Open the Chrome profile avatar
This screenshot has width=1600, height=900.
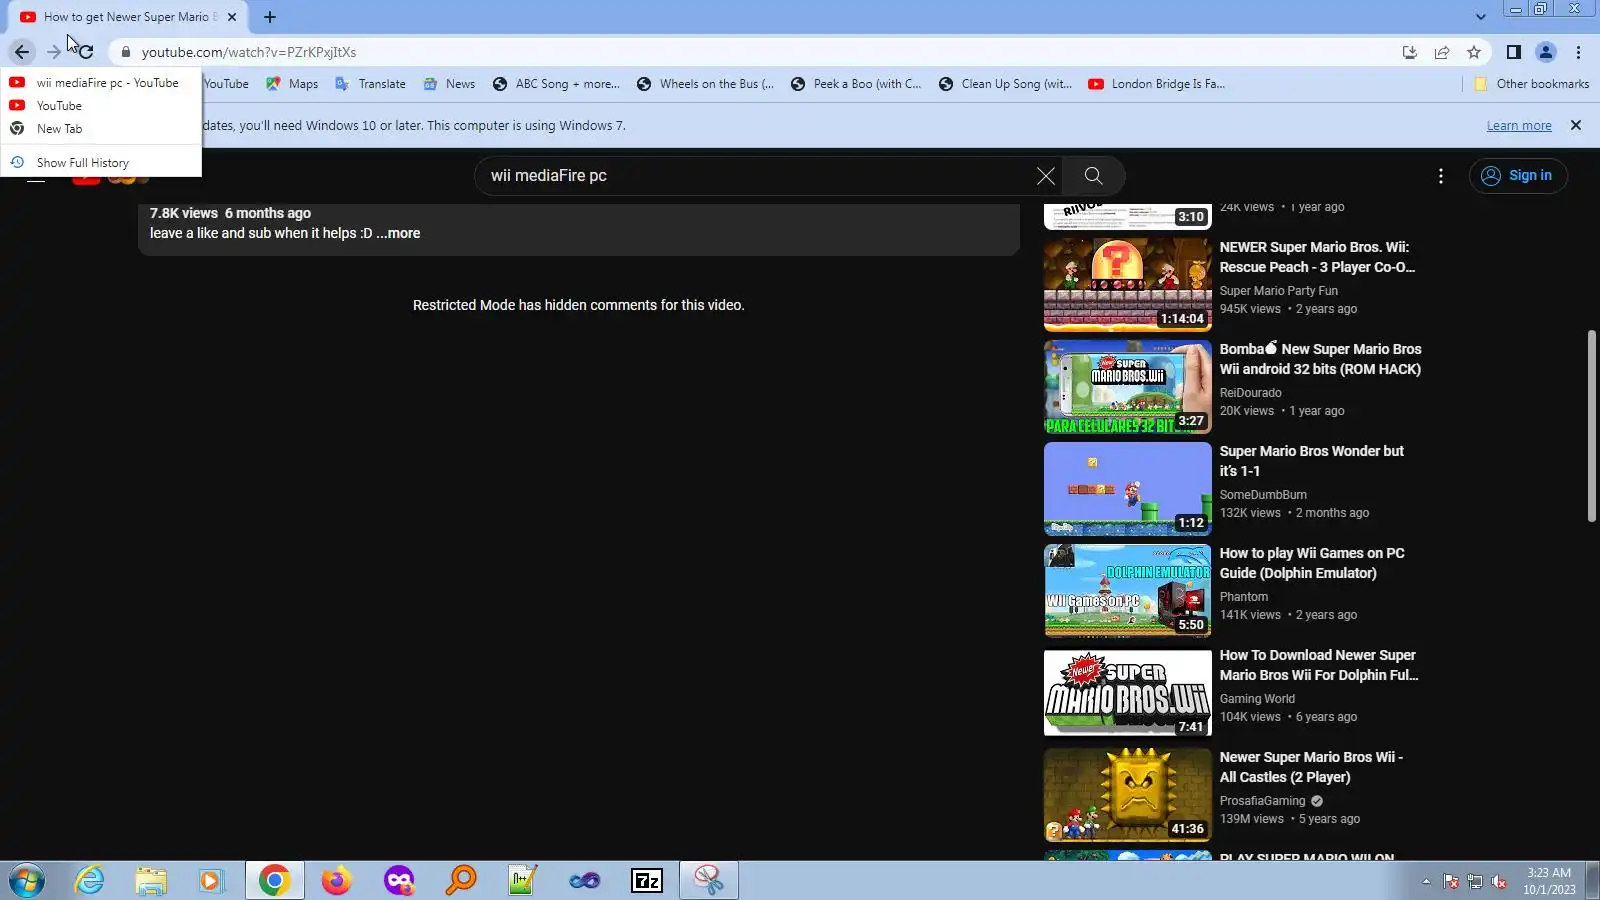coord(1546,52)
